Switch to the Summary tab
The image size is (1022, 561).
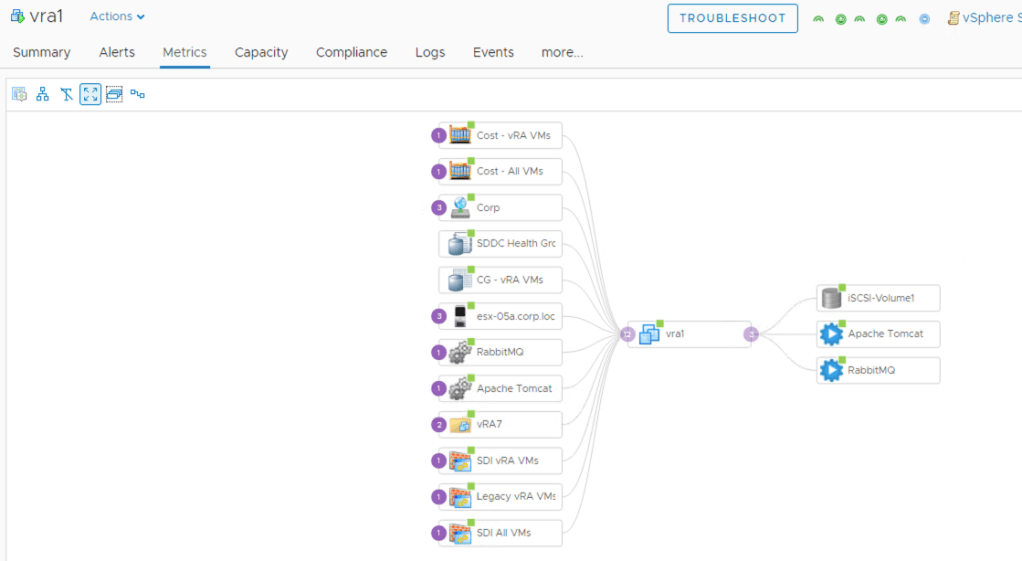(41, 52)
